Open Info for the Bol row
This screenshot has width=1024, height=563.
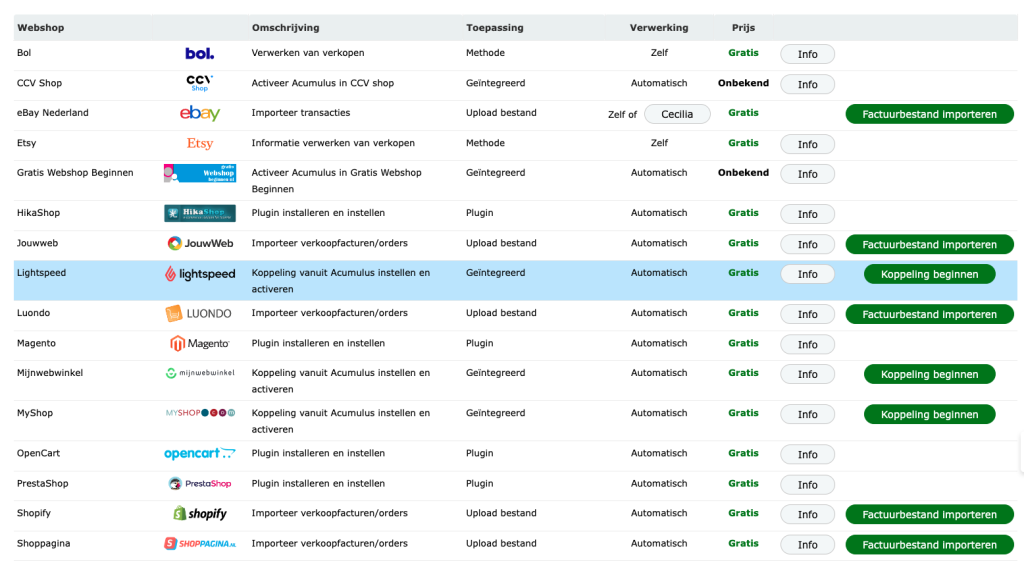pos(807,54)
